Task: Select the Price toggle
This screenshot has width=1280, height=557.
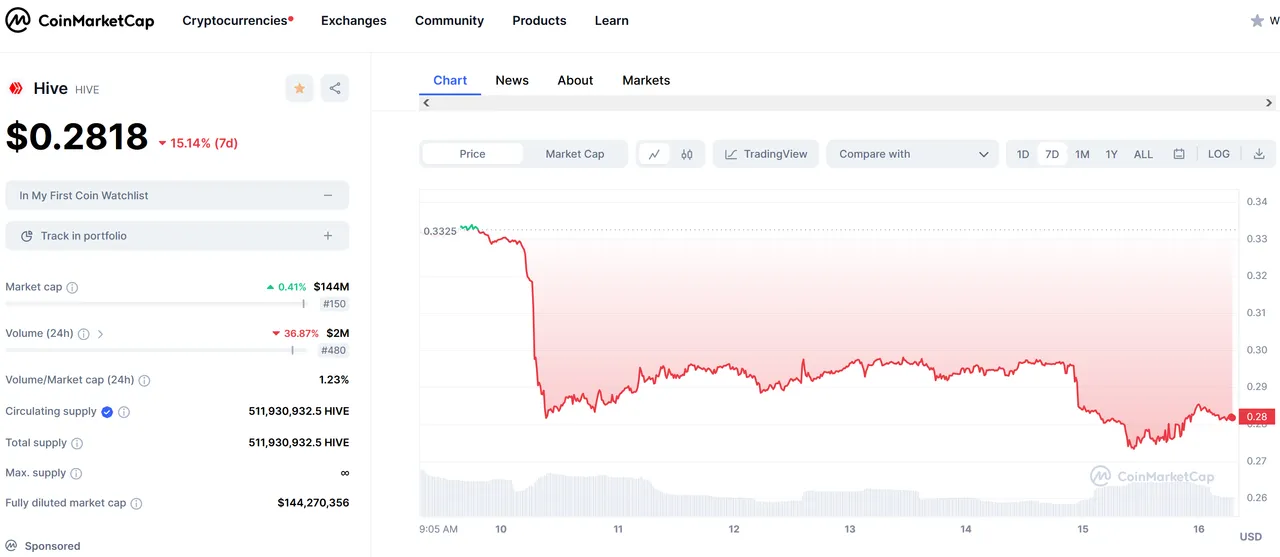Action: tap(472, 154)
